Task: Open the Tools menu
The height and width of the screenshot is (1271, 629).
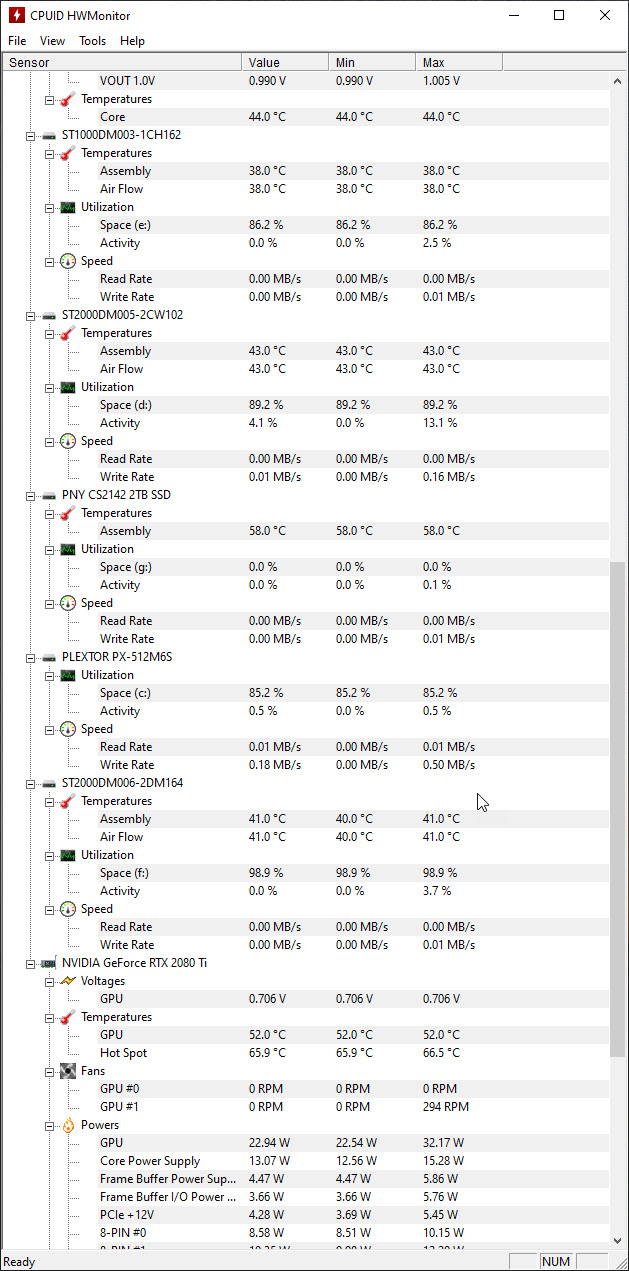Action: 92,41
